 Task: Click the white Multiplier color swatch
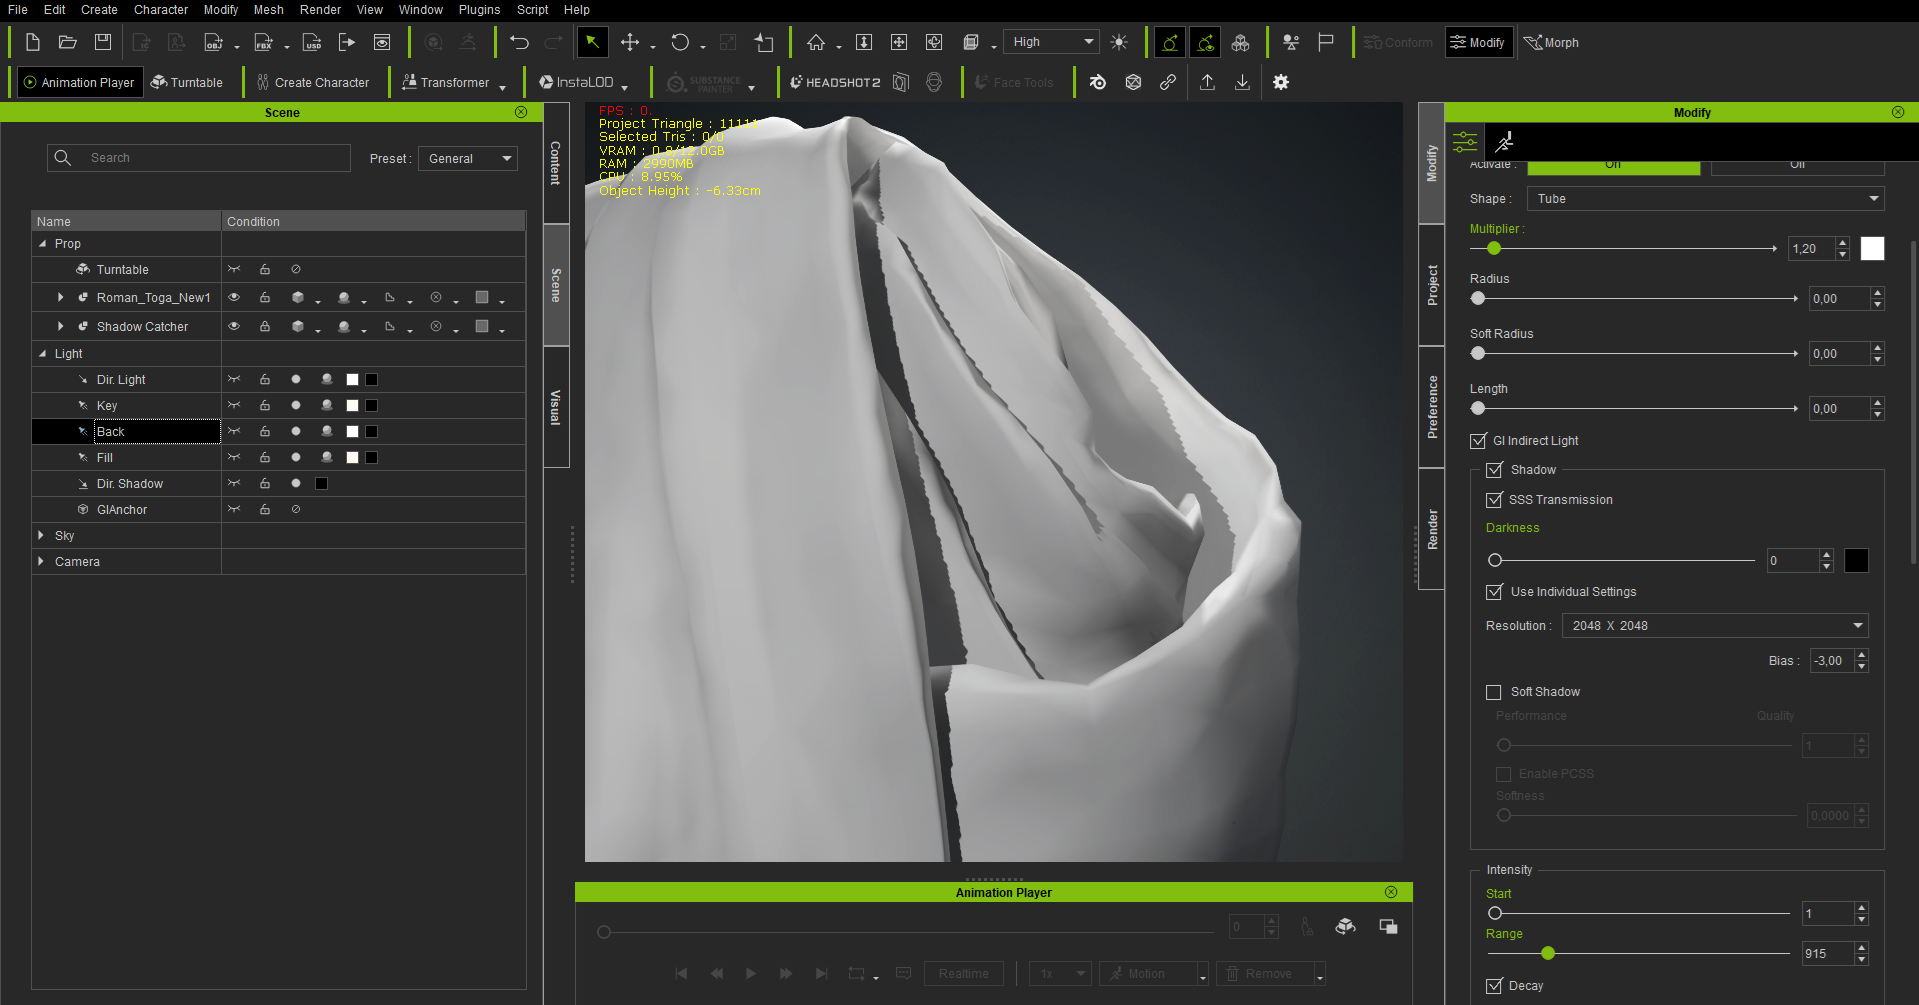[1872, 248]
